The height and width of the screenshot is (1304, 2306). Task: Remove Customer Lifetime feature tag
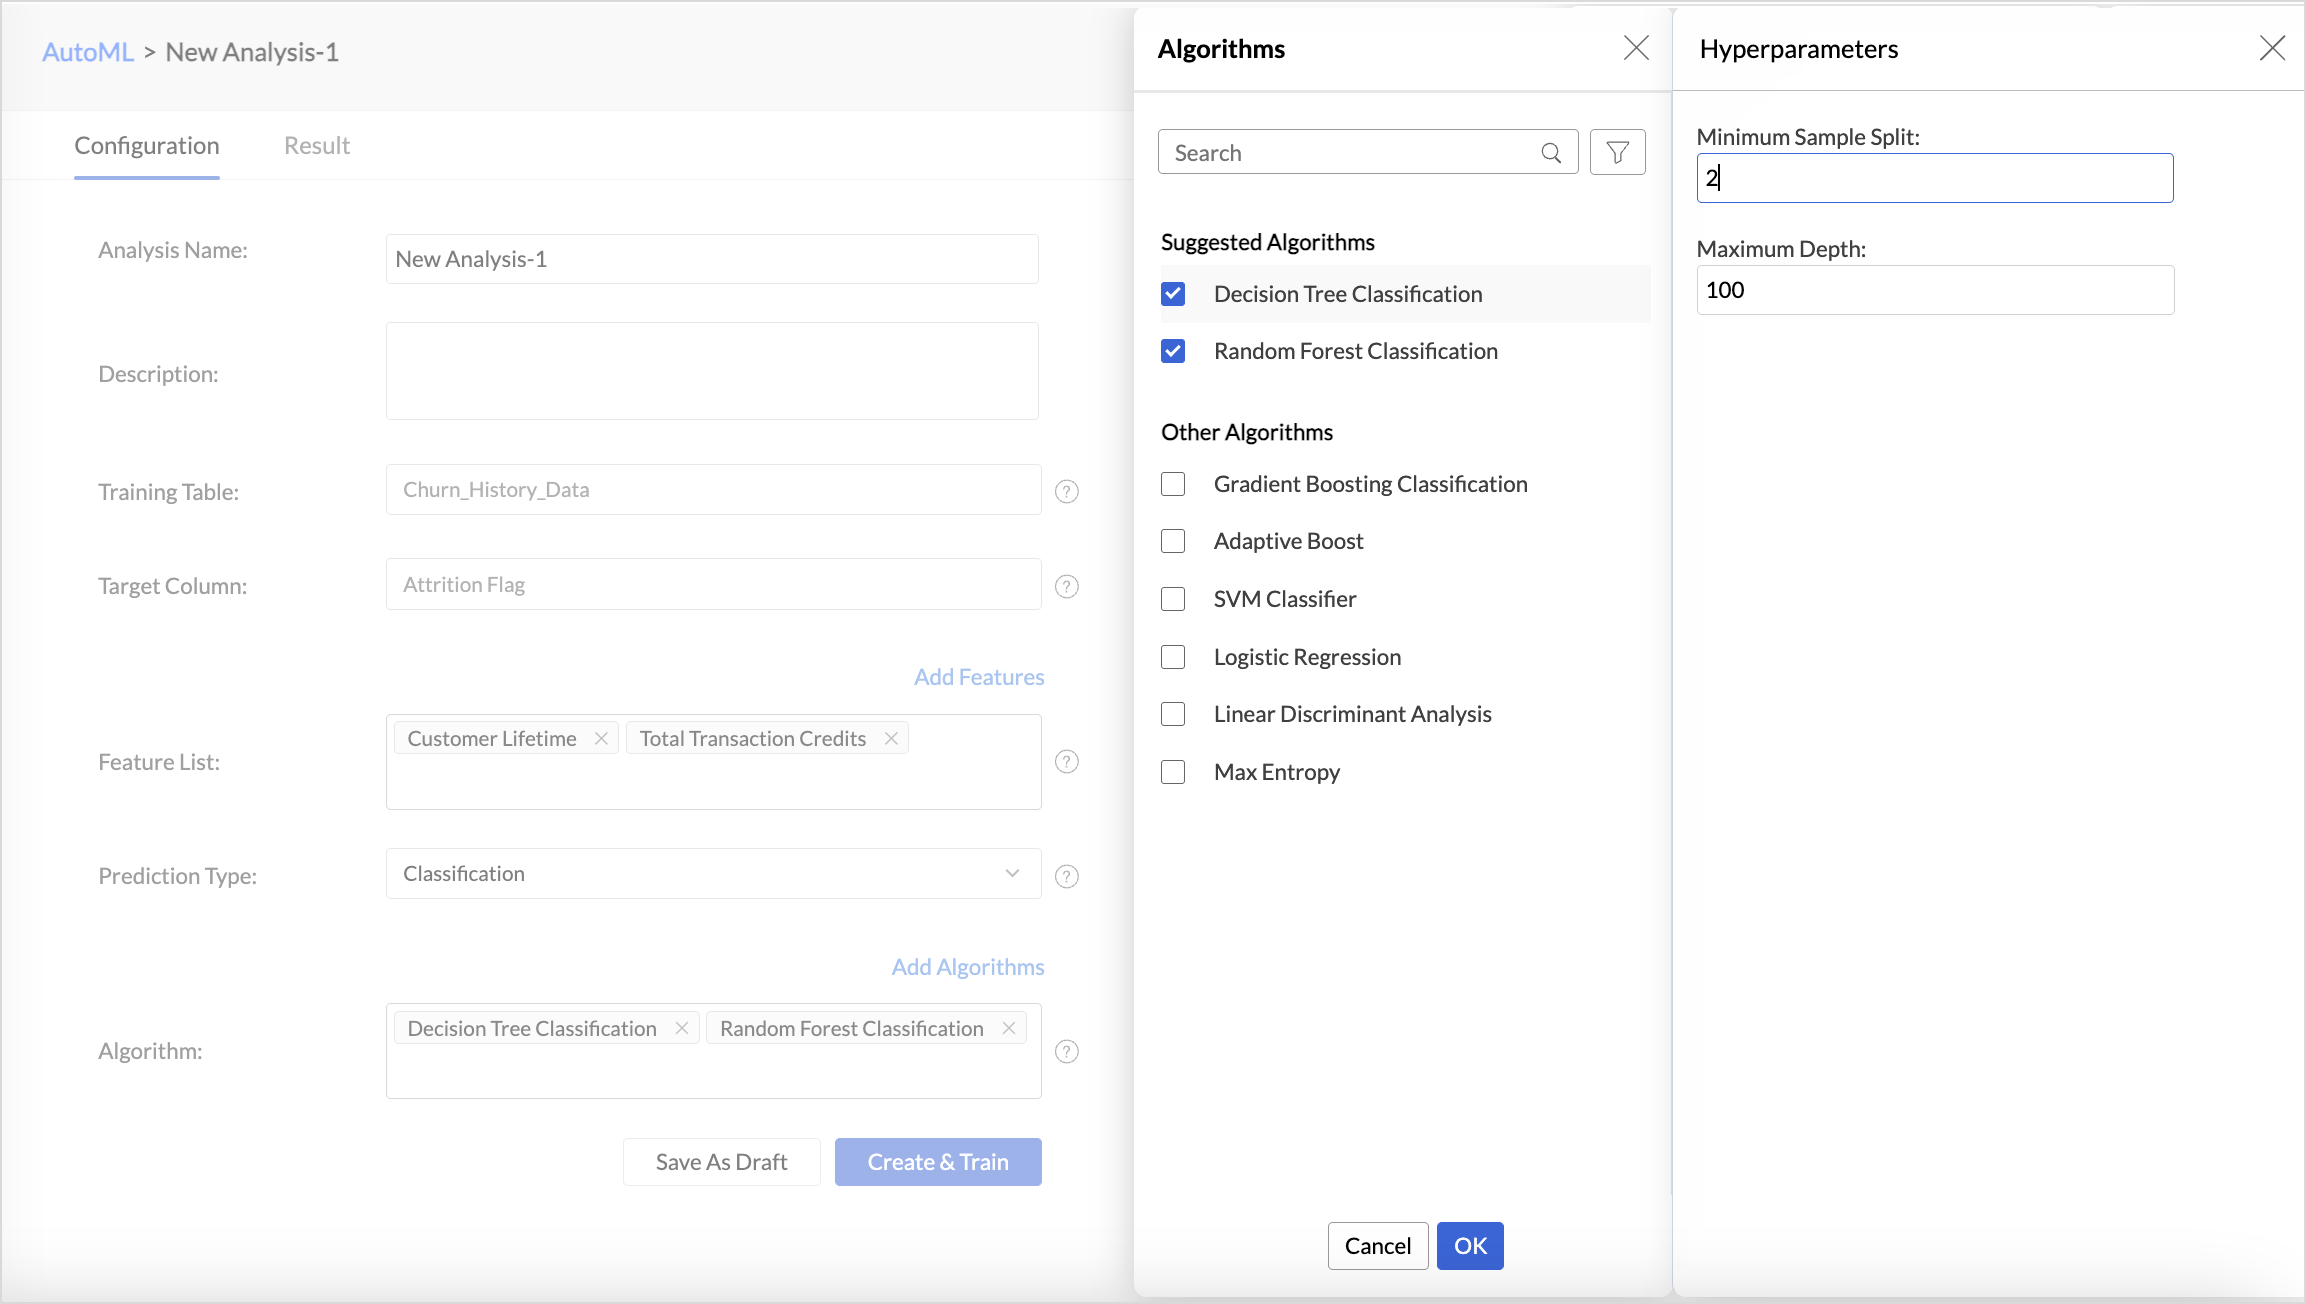click(x=601, y=738)
